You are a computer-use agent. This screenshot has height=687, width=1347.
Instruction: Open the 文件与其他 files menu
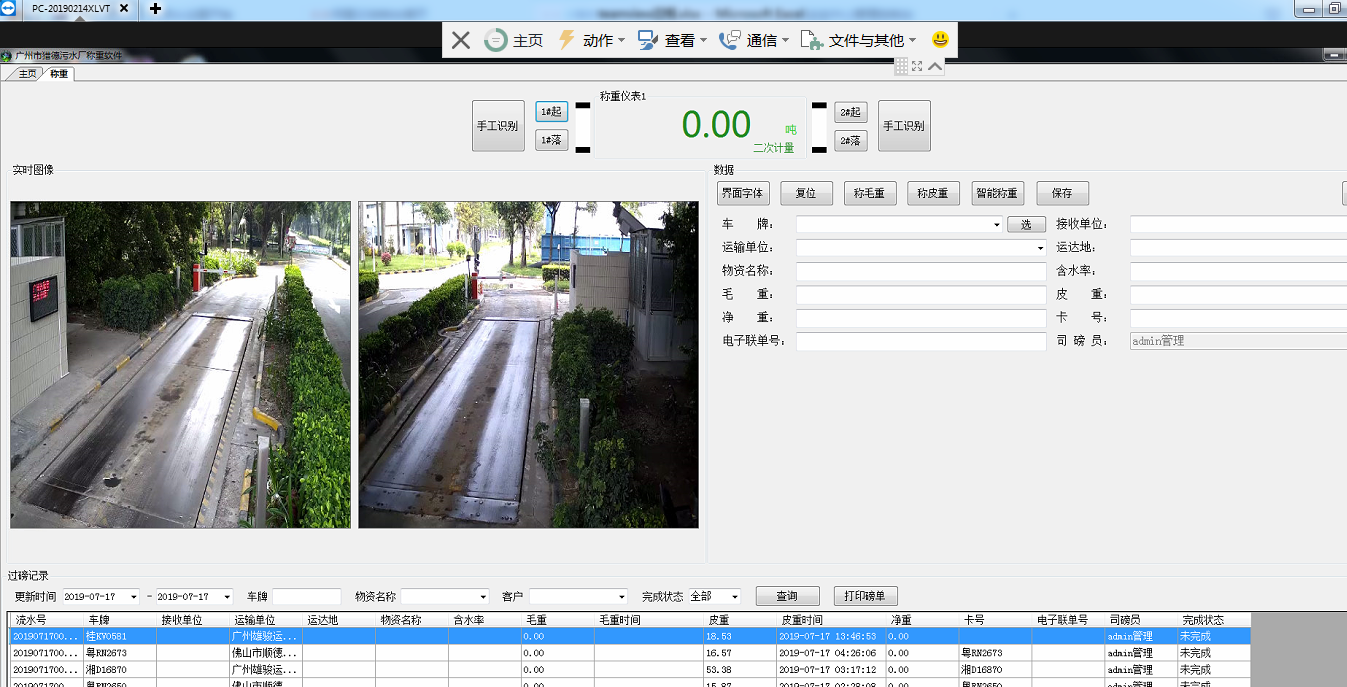(858, 40)
